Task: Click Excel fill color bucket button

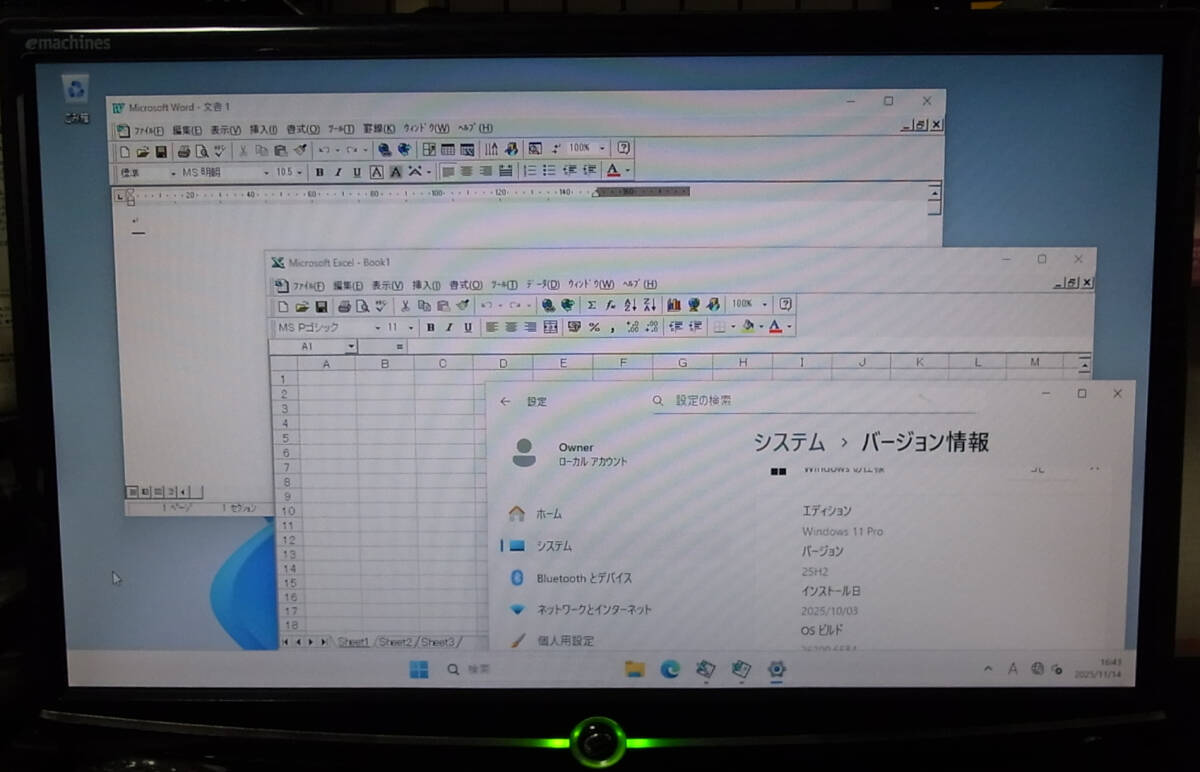Action: click(749, 326)
